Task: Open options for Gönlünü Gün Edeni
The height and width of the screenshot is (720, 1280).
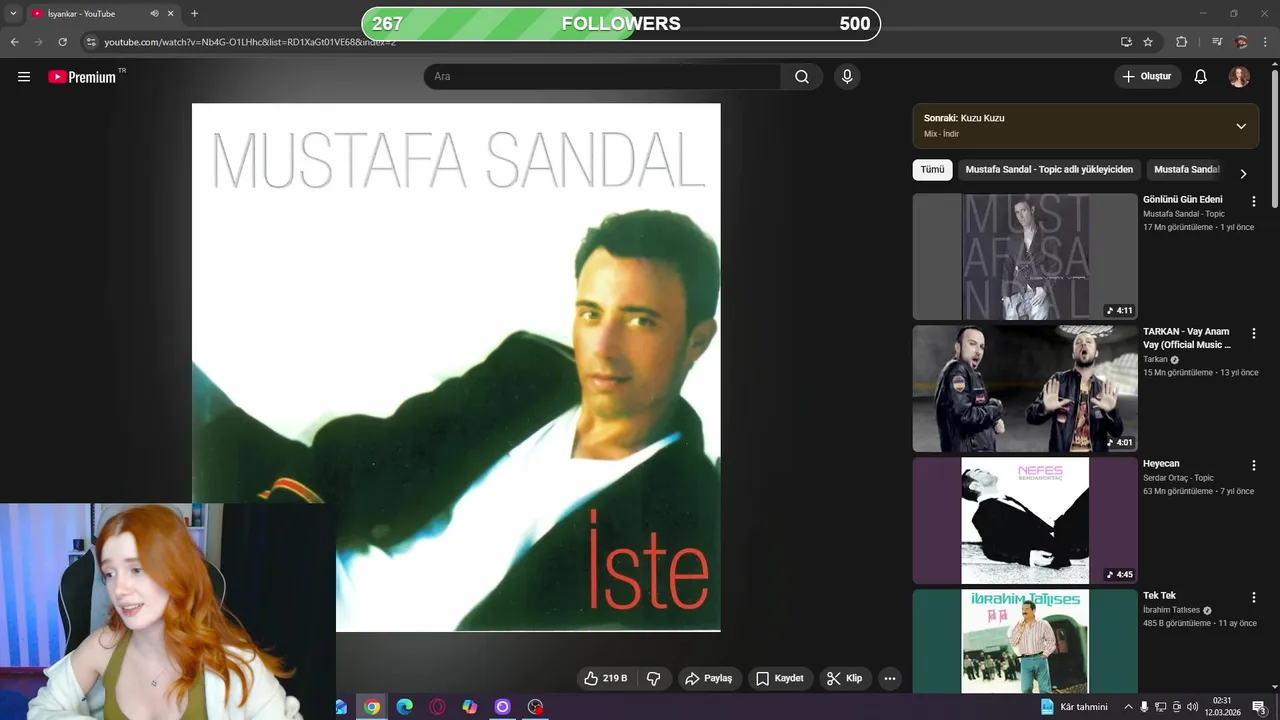Action: click(x=1253, y=201)
